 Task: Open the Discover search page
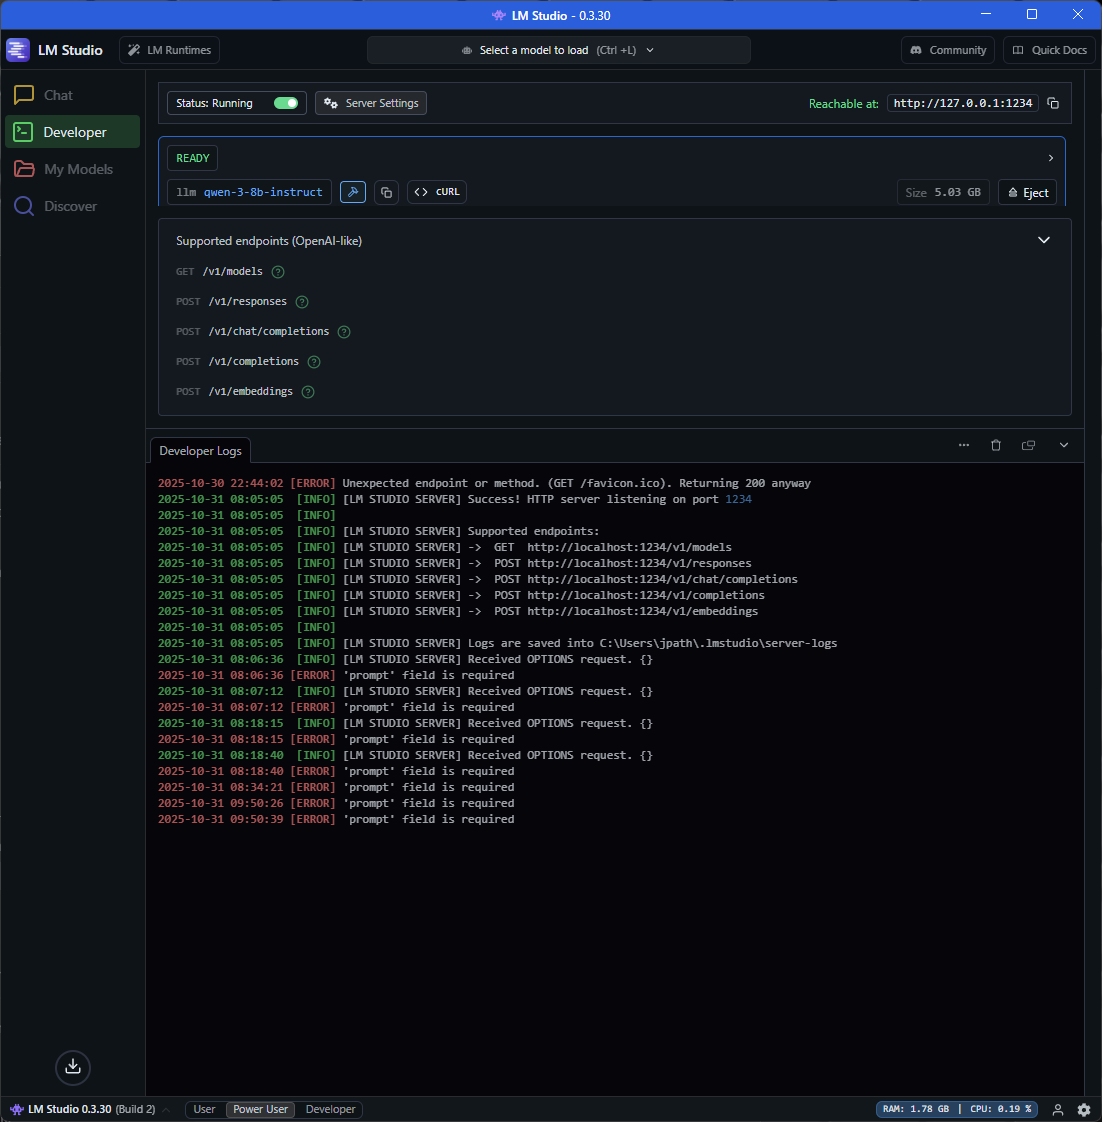click(70, 206)
